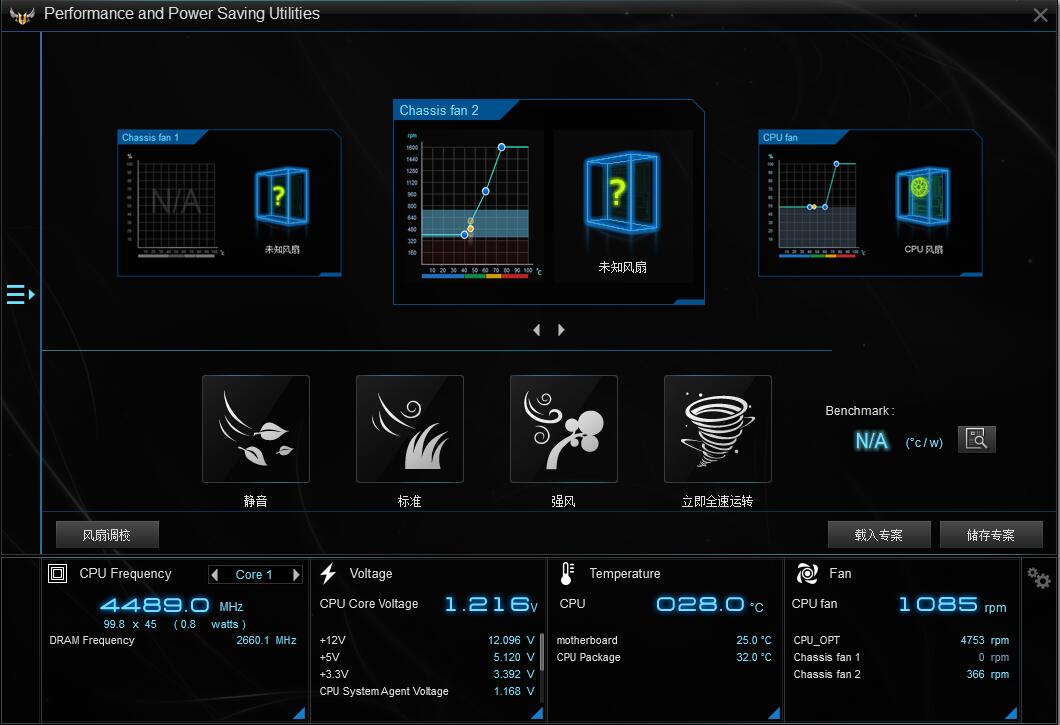Click the 储存专案 save profile button
This screenshot has width=1060, height=725.
[991, 535]
